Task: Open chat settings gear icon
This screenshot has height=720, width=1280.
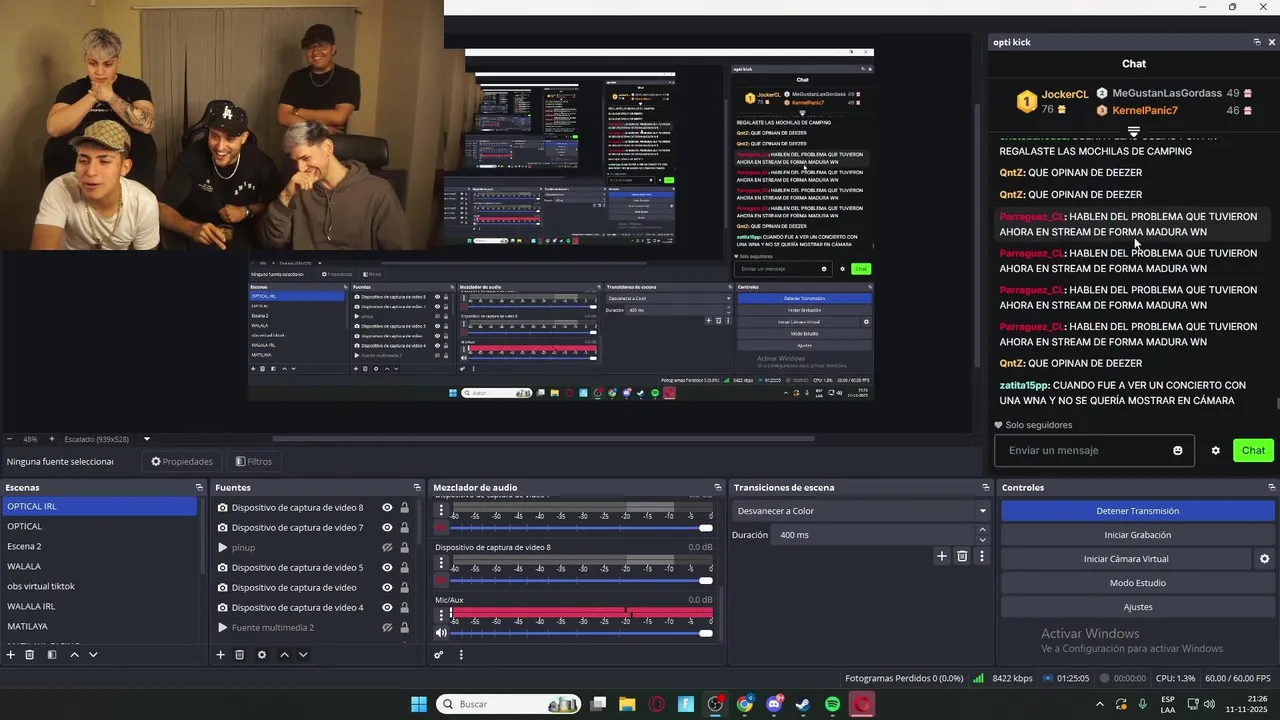Action: pos(1216,451)
